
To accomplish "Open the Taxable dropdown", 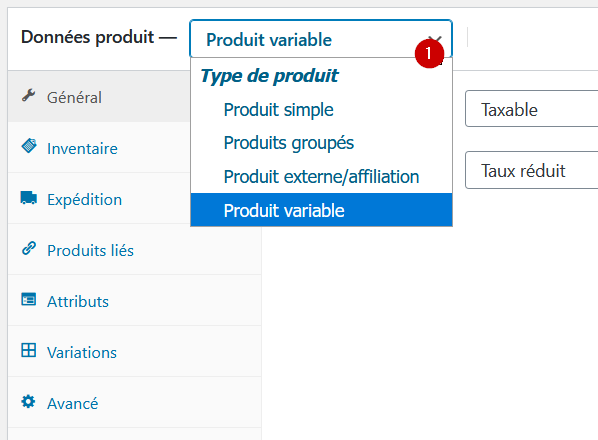I will click(x=532, y=109).
